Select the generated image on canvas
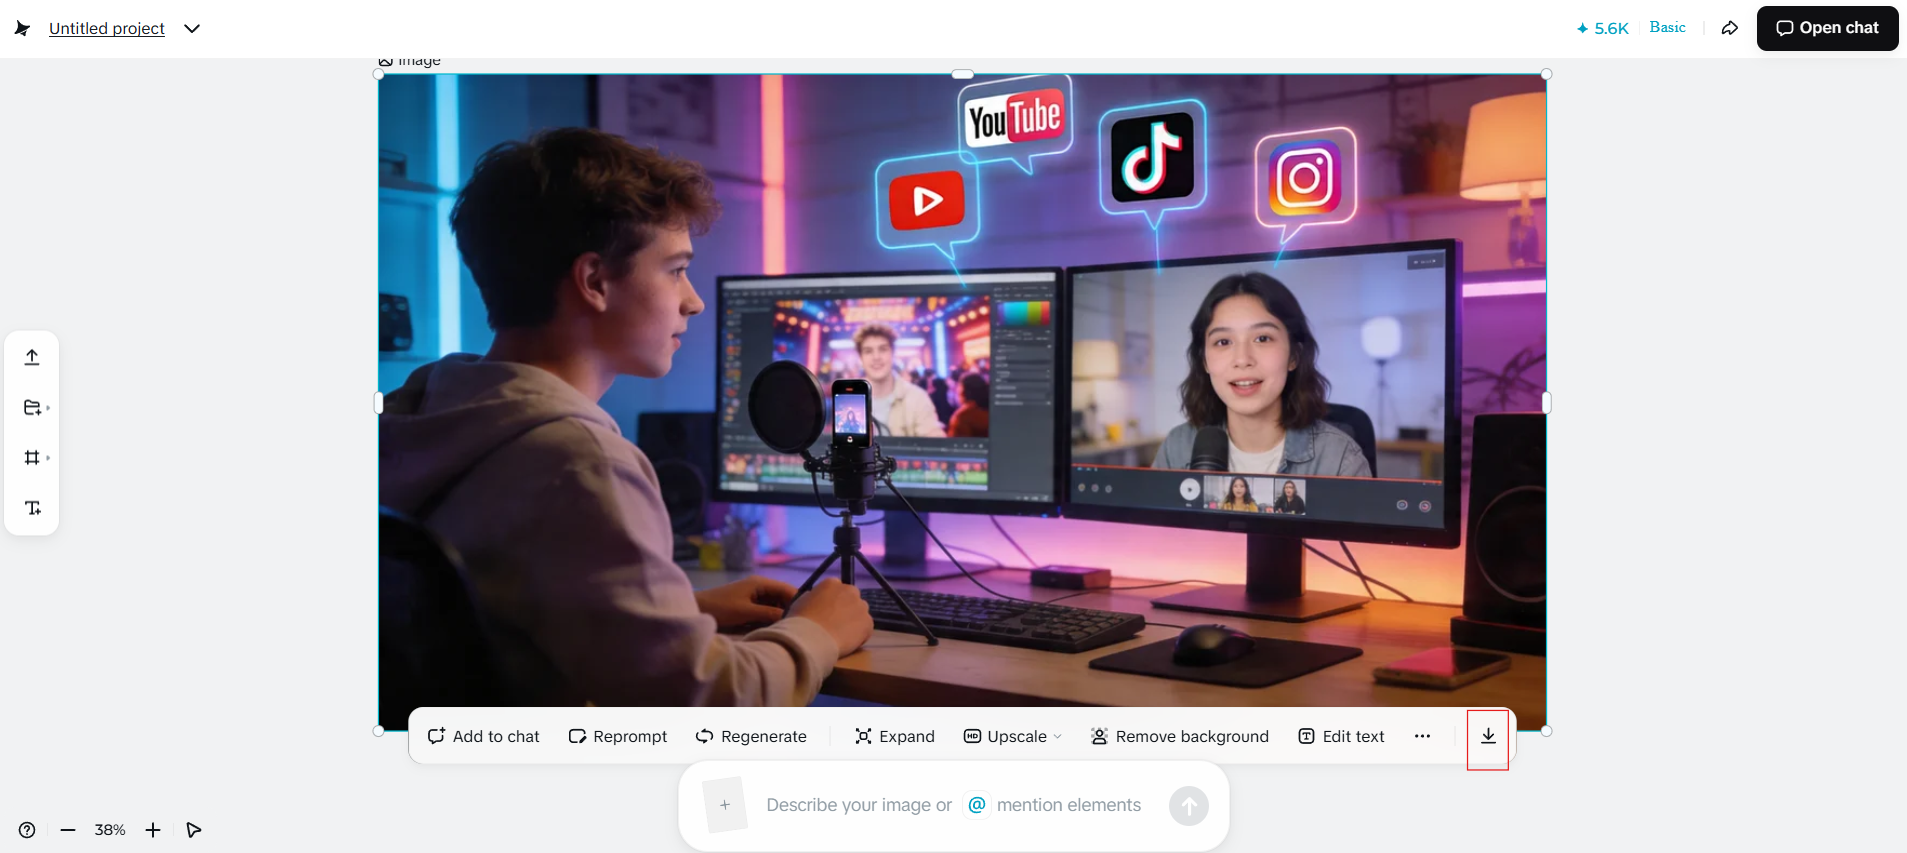Image resolution: width=1907 pixels, height=853 pixels. (962, 402)
